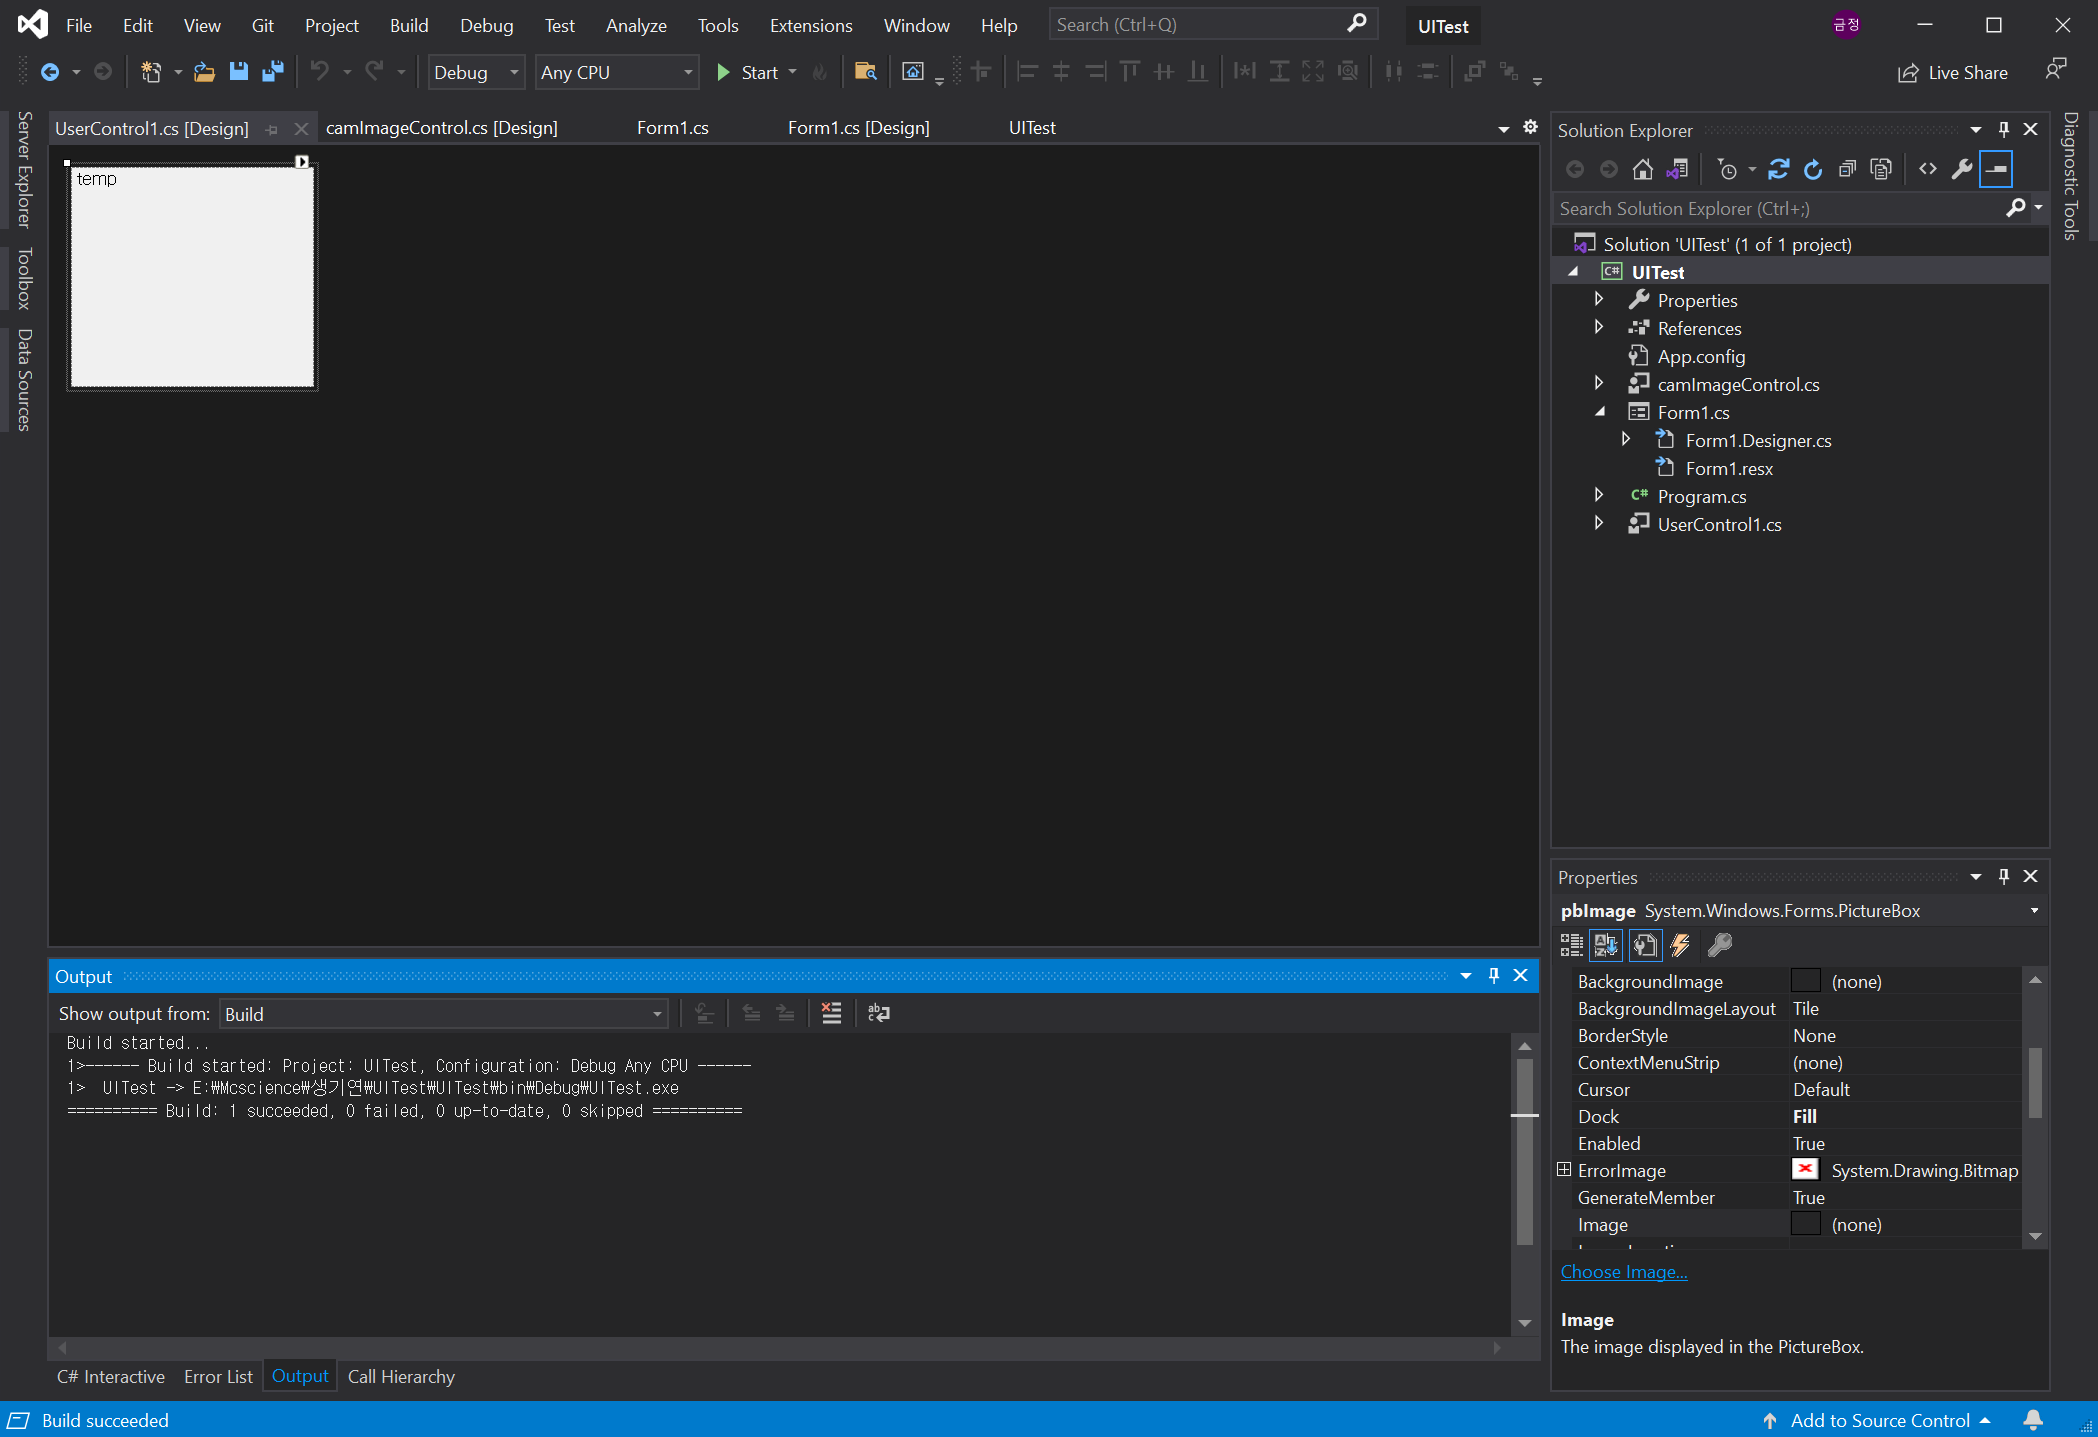Click Collapse All in Solution Explorer toolbar
Image resolution: width=2098 pixels, height=1437 pixels.
pos(1847,169)
